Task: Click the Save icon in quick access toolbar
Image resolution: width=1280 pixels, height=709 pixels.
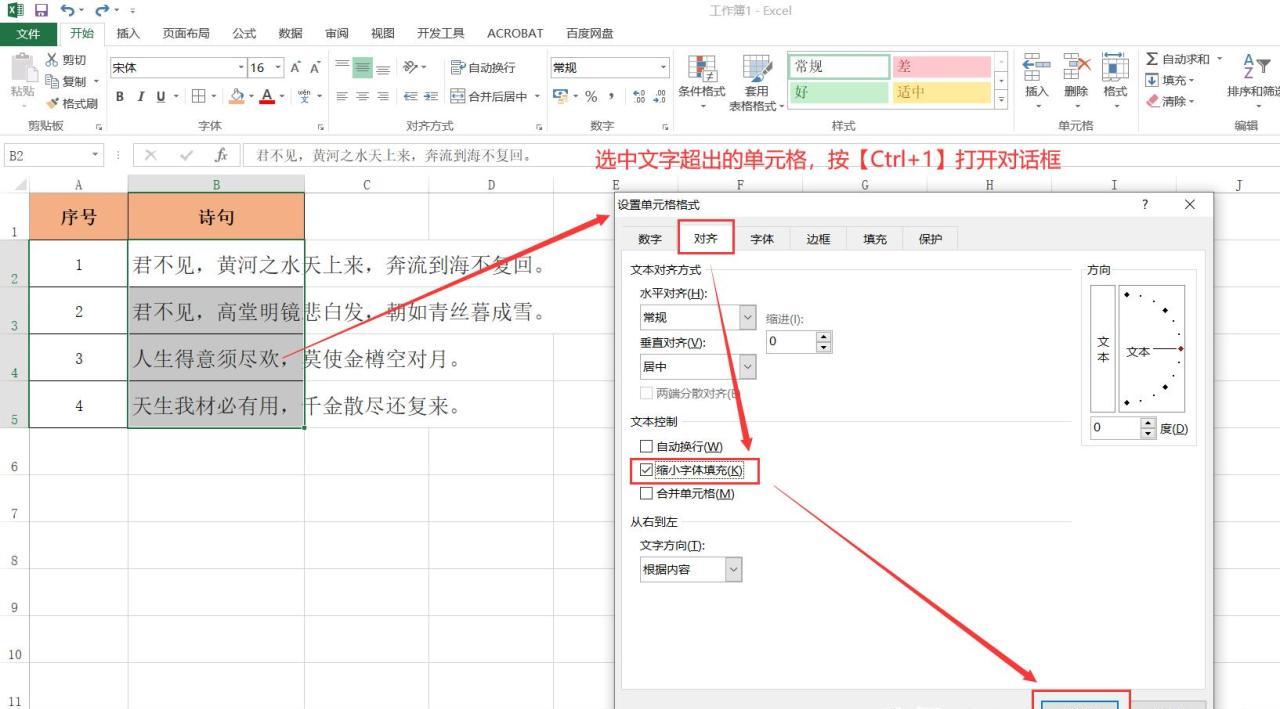Action: (41, 10)
